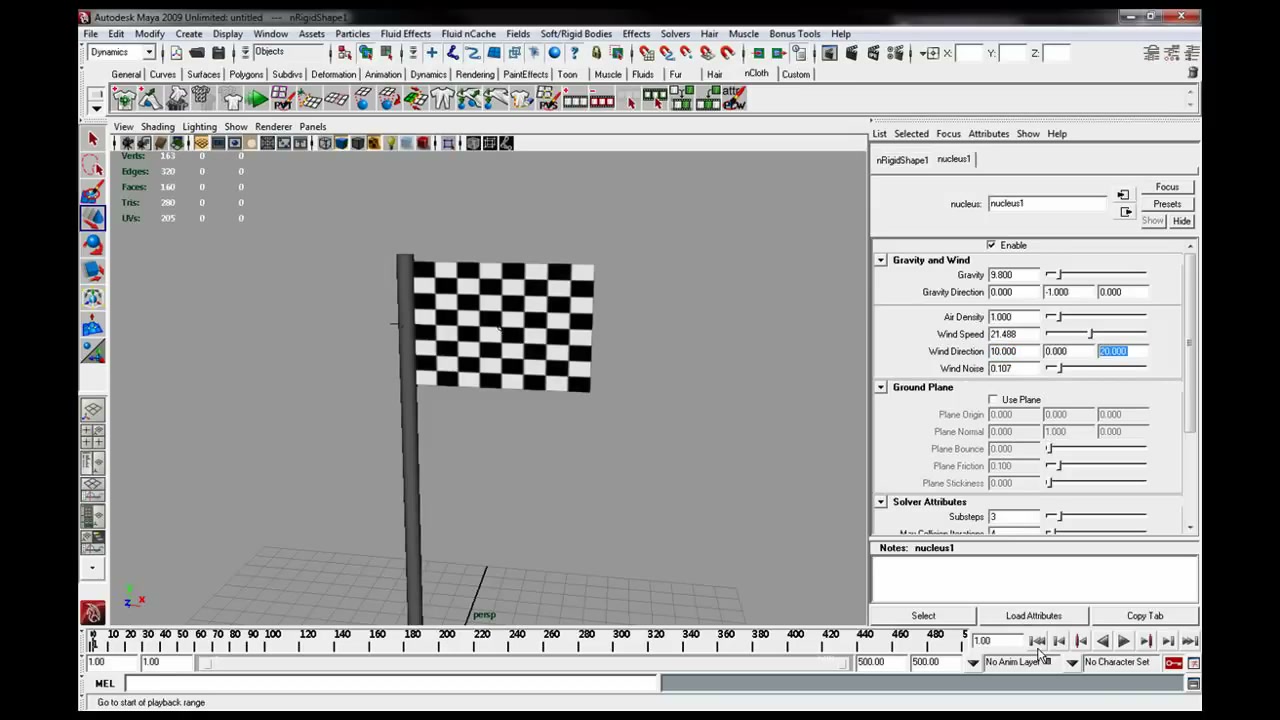Viewport: 1280px width, 720px height.
Task: Click the select camera icon in viewport
Action: point(127,143)
